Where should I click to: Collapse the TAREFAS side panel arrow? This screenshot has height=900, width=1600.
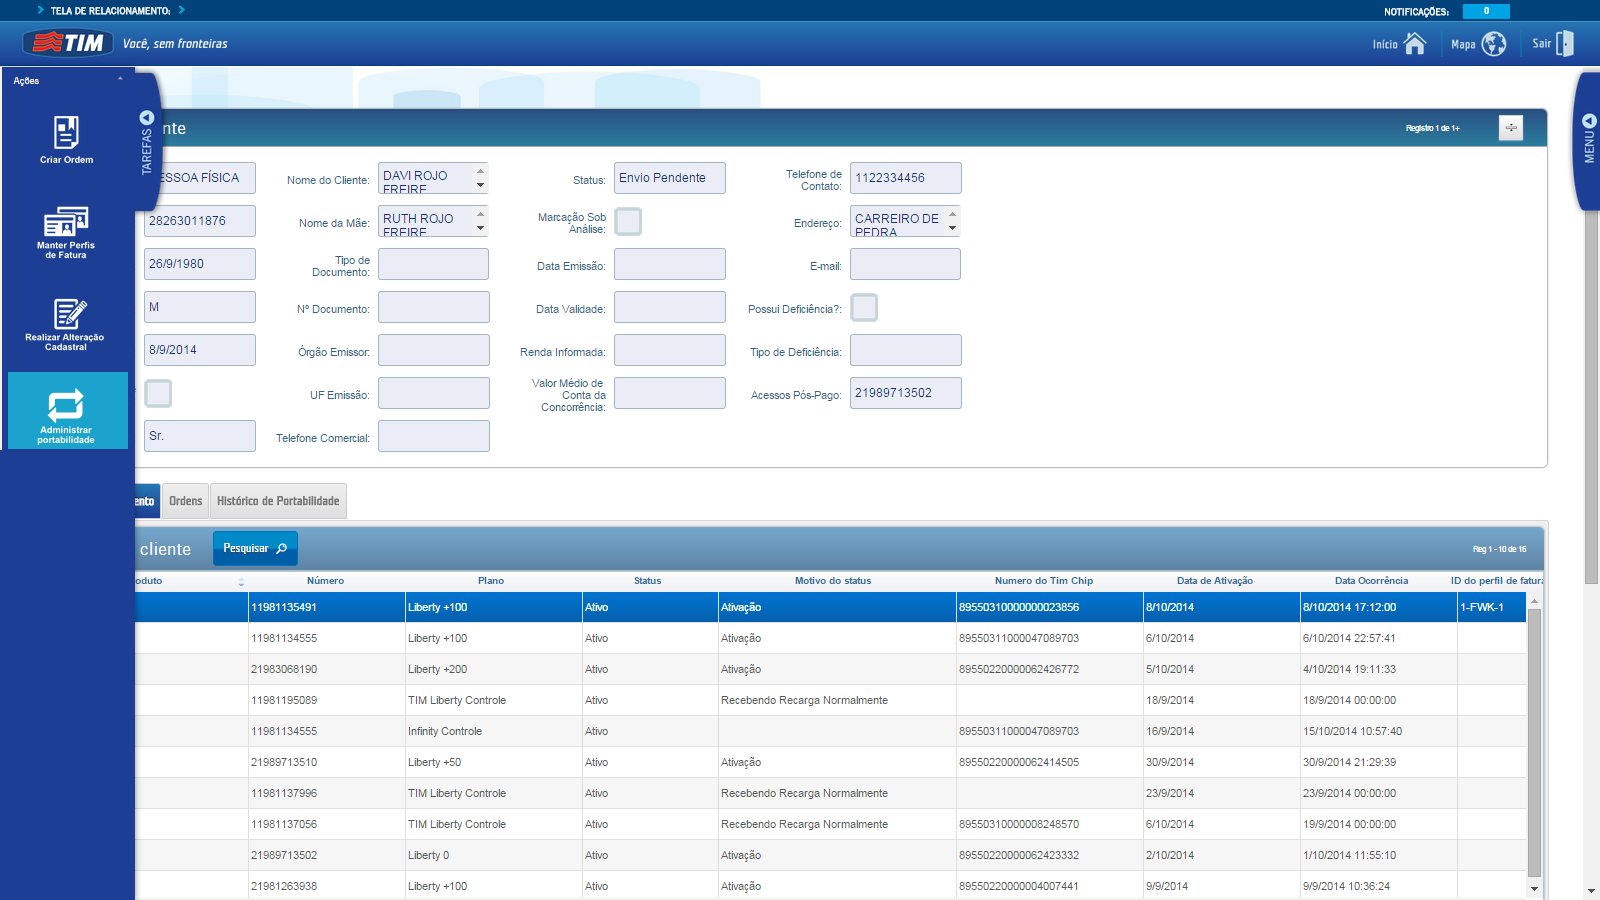[147, 118]
